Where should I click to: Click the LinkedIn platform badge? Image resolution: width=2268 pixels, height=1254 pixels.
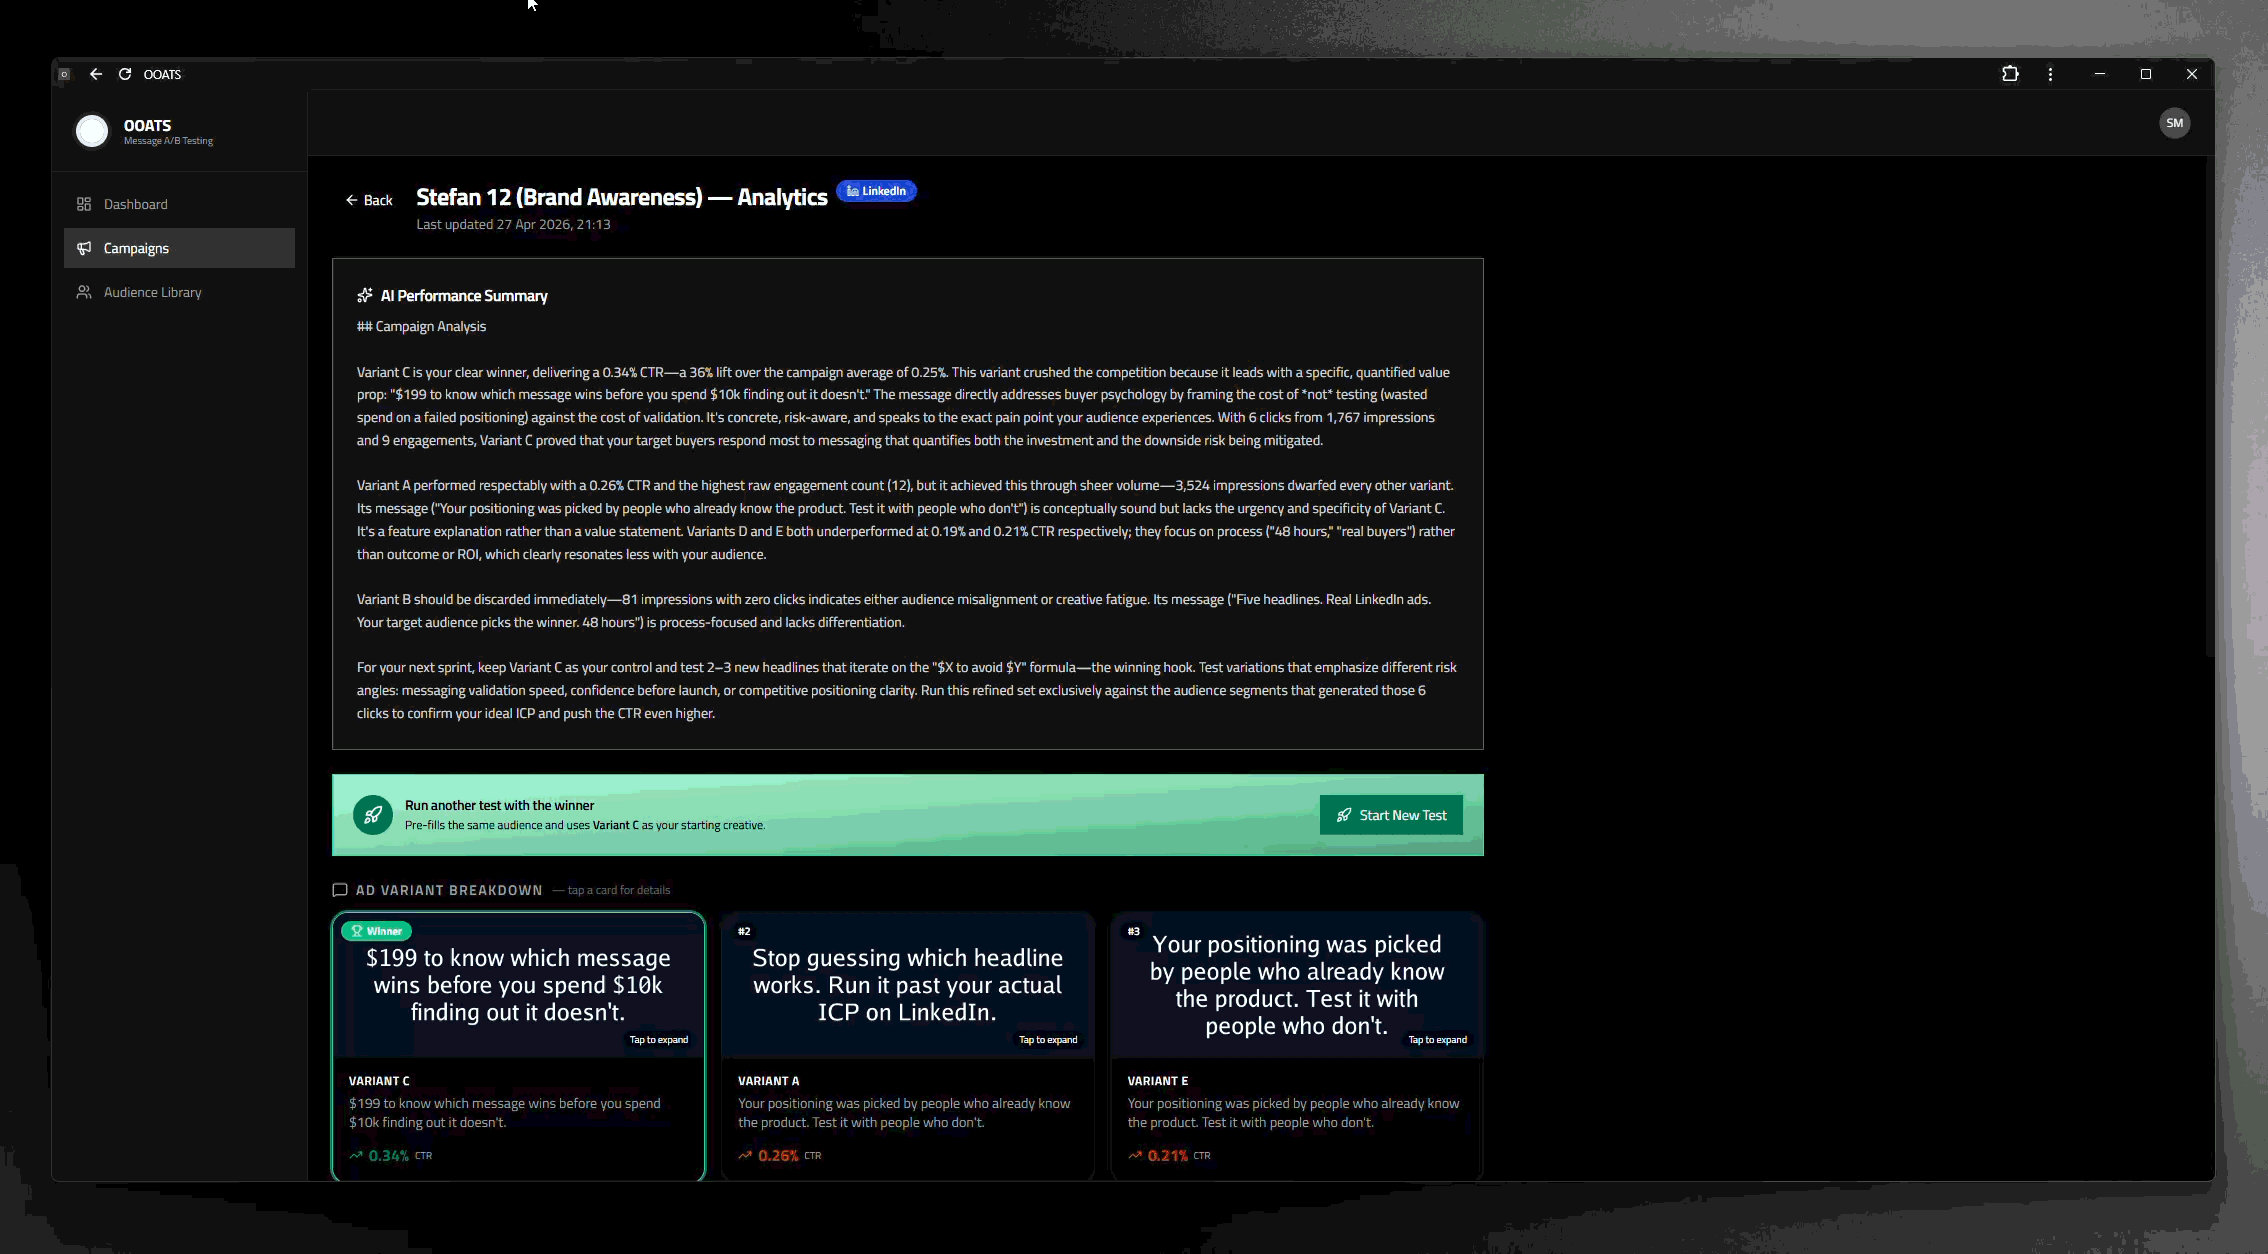coord(877,191)
